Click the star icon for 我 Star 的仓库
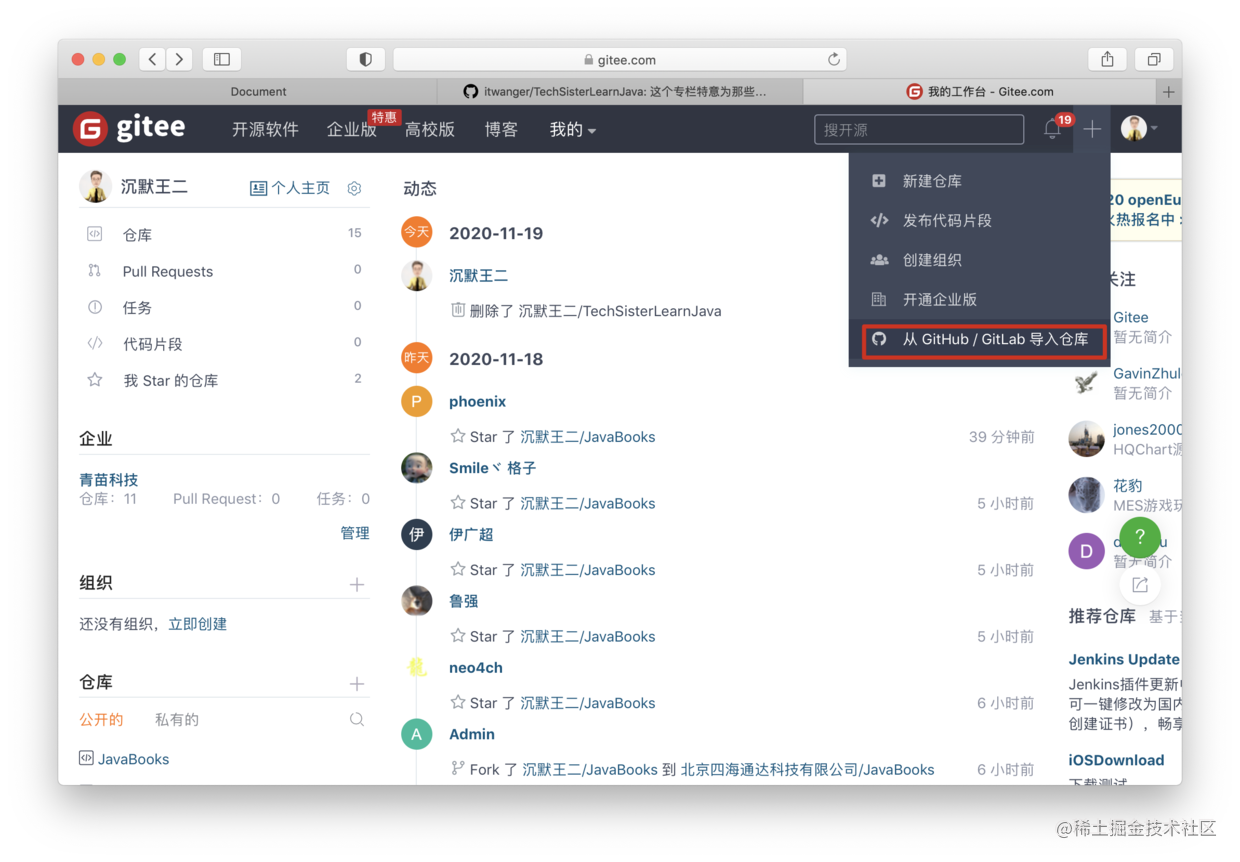The width and height of the screenshot is (1240, 862). coord(94,380)
